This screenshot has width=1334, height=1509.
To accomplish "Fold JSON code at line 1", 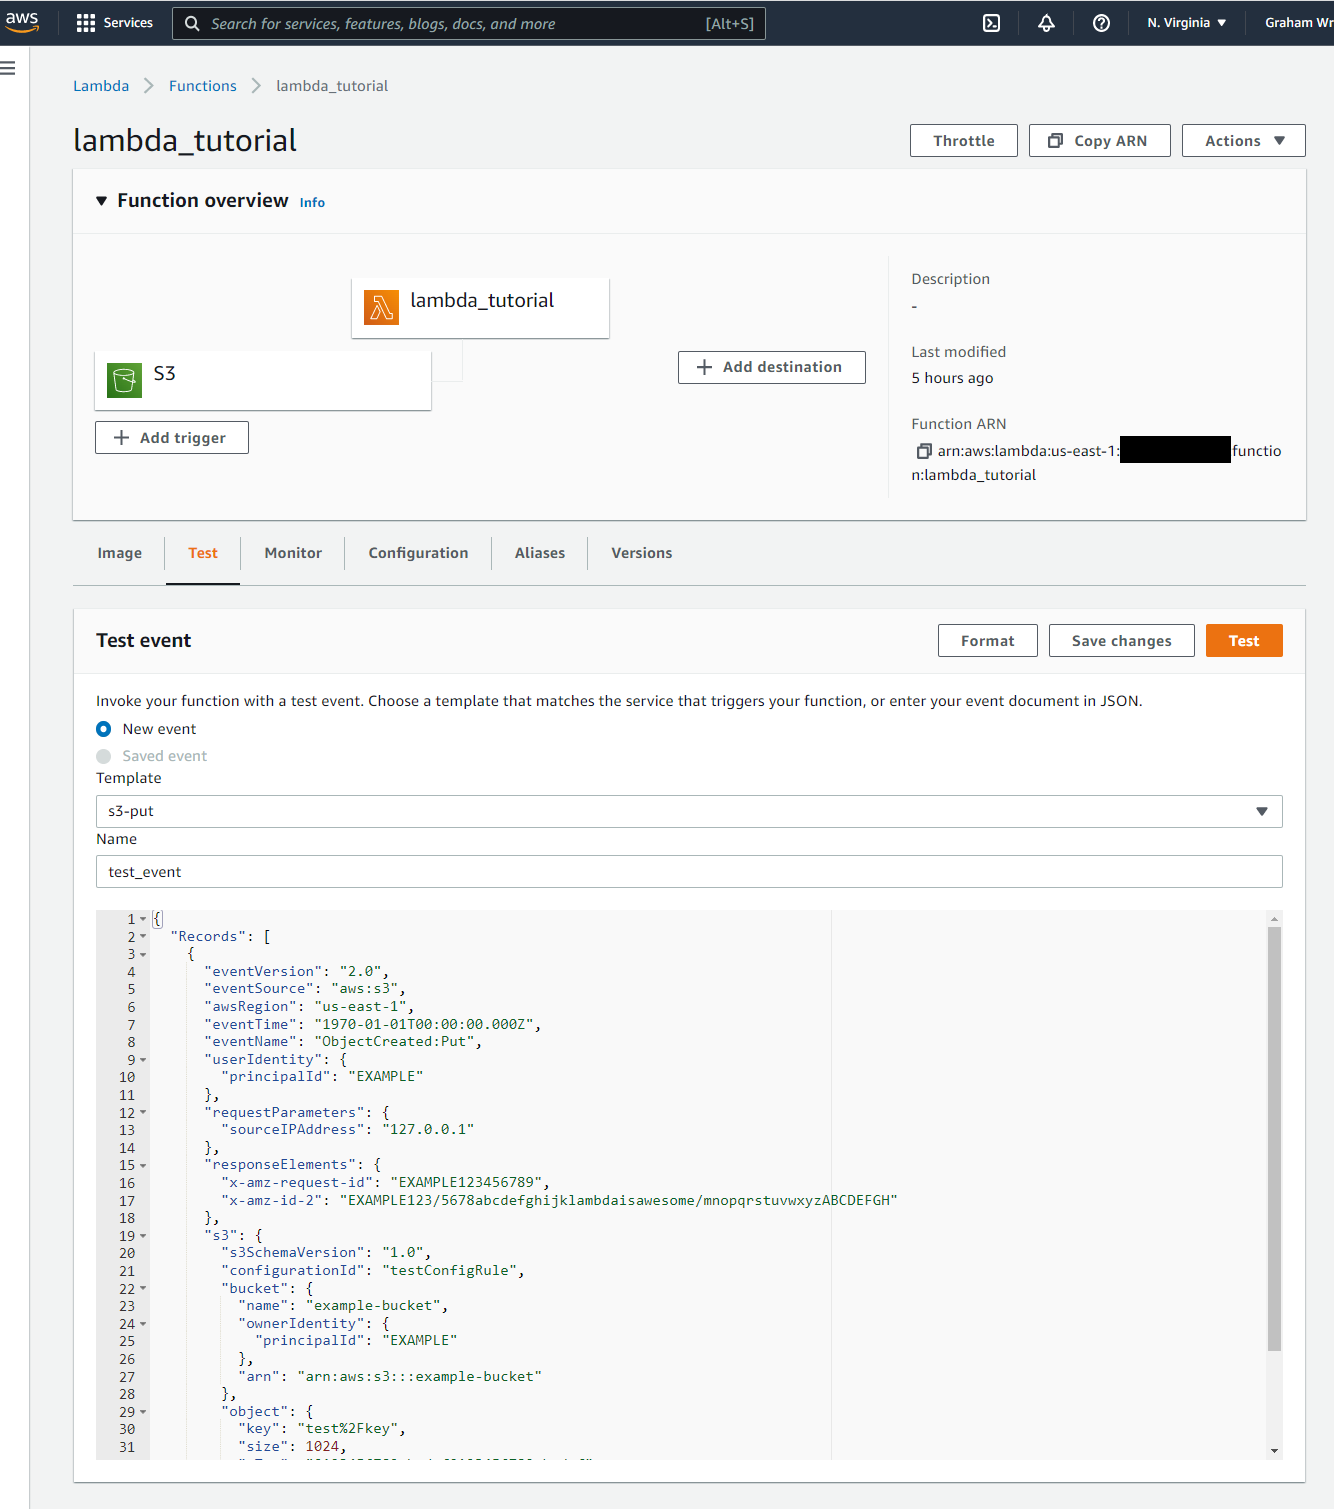I will point(143,919).
